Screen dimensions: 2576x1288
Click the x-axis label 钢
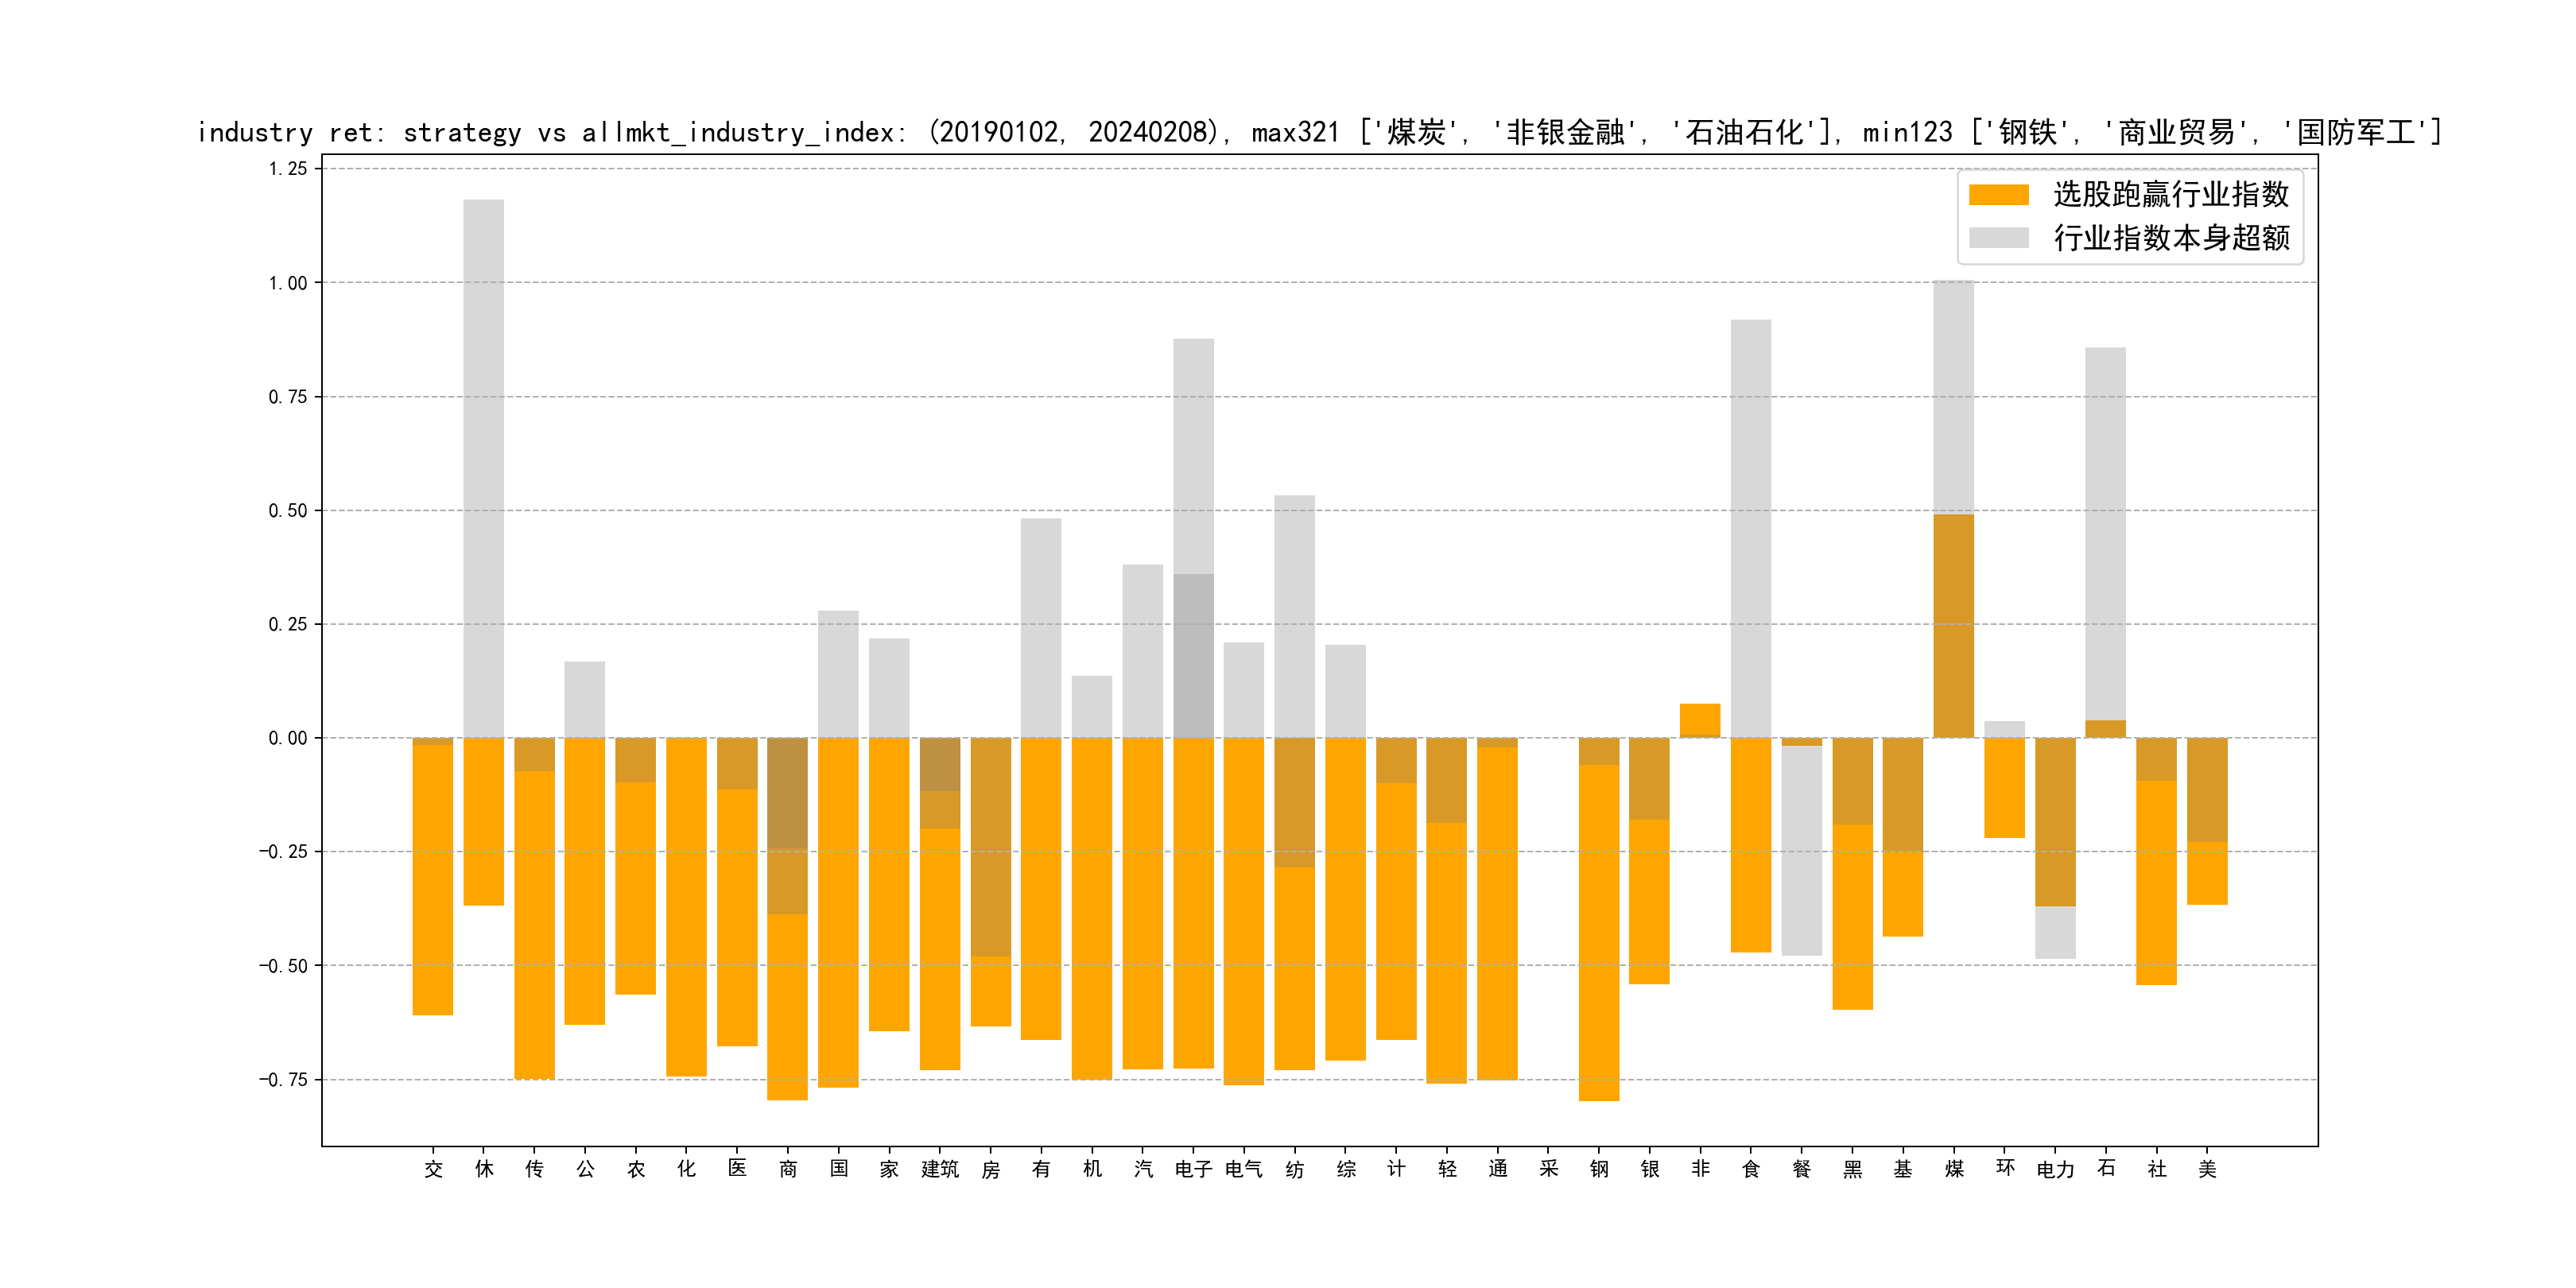[x=1599, y=1169]
